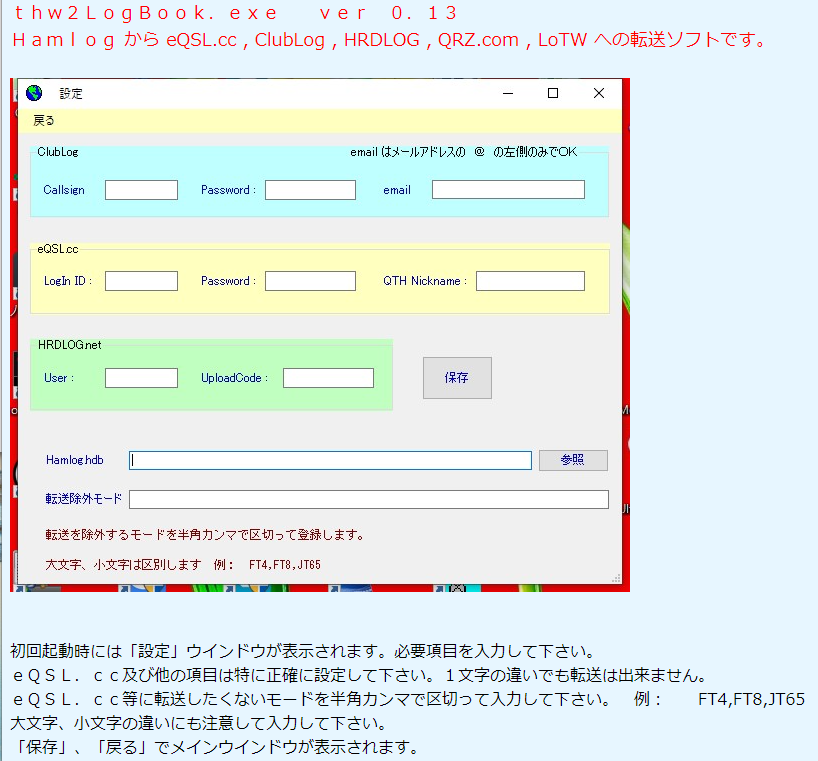Click the '設定' window title text
This screenshot has width=818, height=761.
pos(71,93)
